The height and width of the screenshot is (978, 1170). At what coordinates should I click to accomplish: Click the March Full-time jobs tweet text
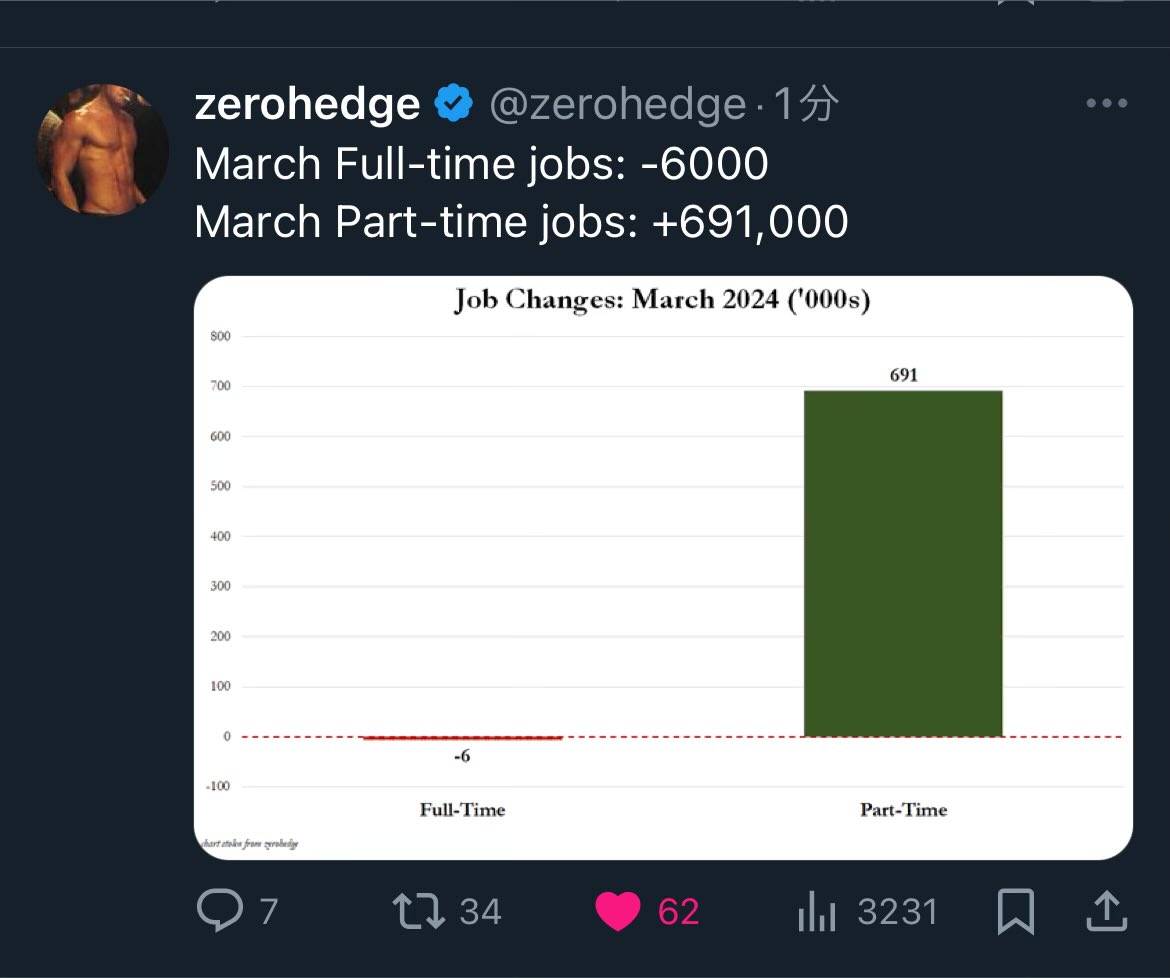pos(481,163)
